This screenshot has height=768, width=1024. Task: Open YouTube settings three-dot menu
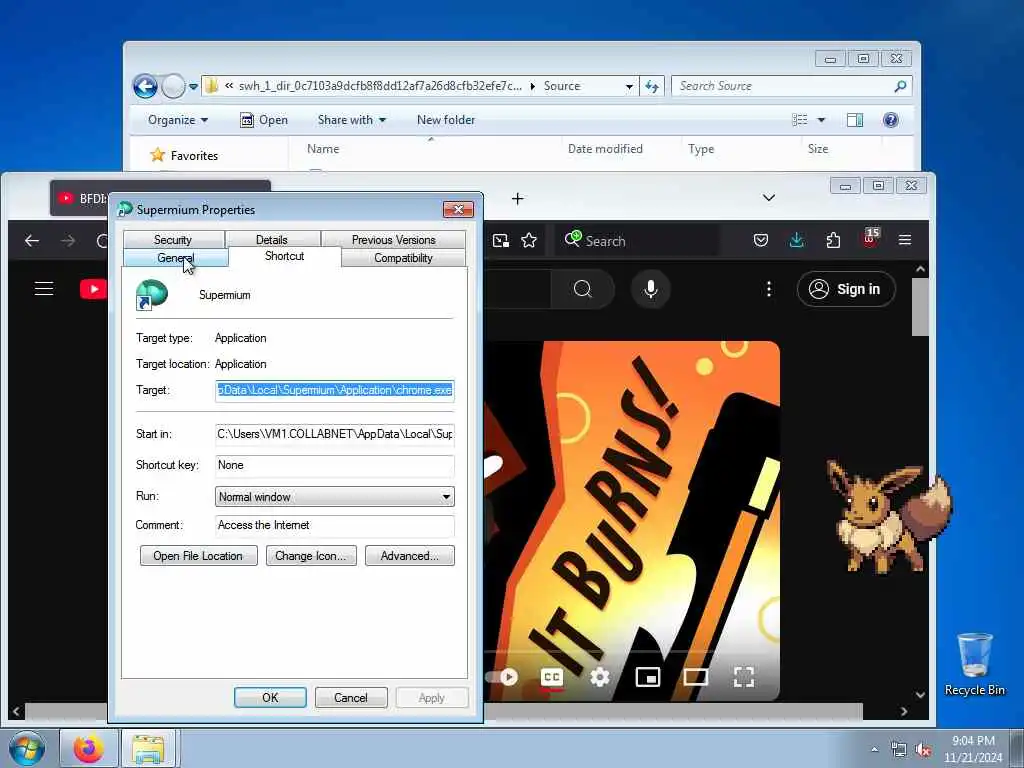point(769,289)
